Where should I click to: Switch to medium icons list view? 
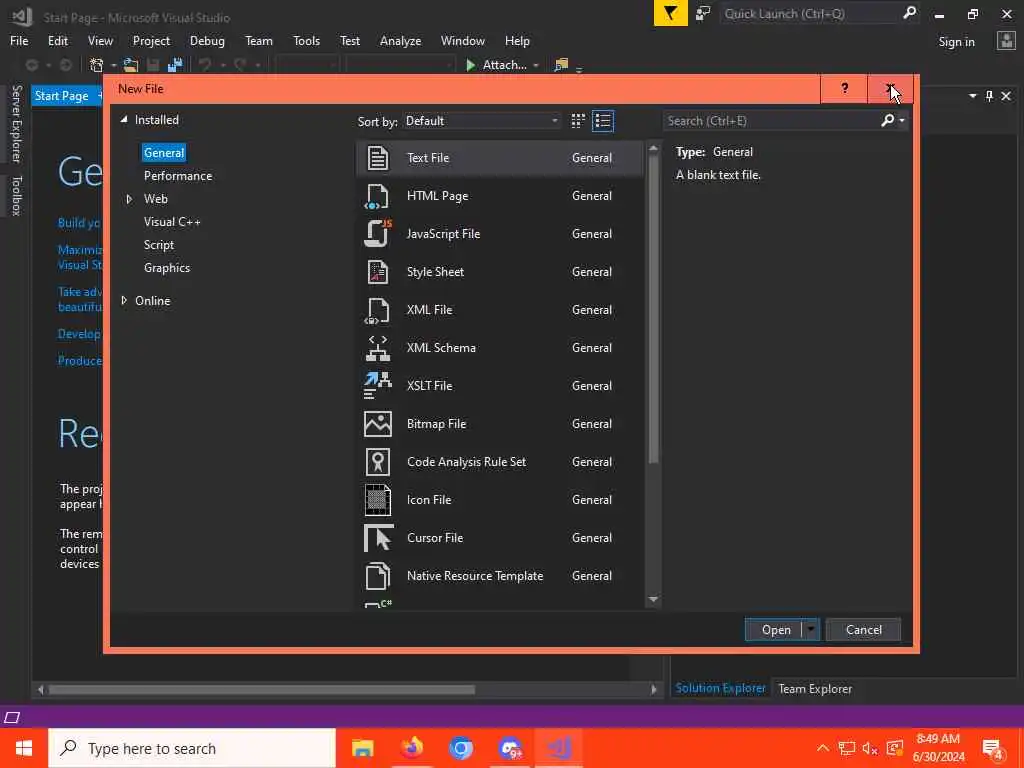[603, 121]
